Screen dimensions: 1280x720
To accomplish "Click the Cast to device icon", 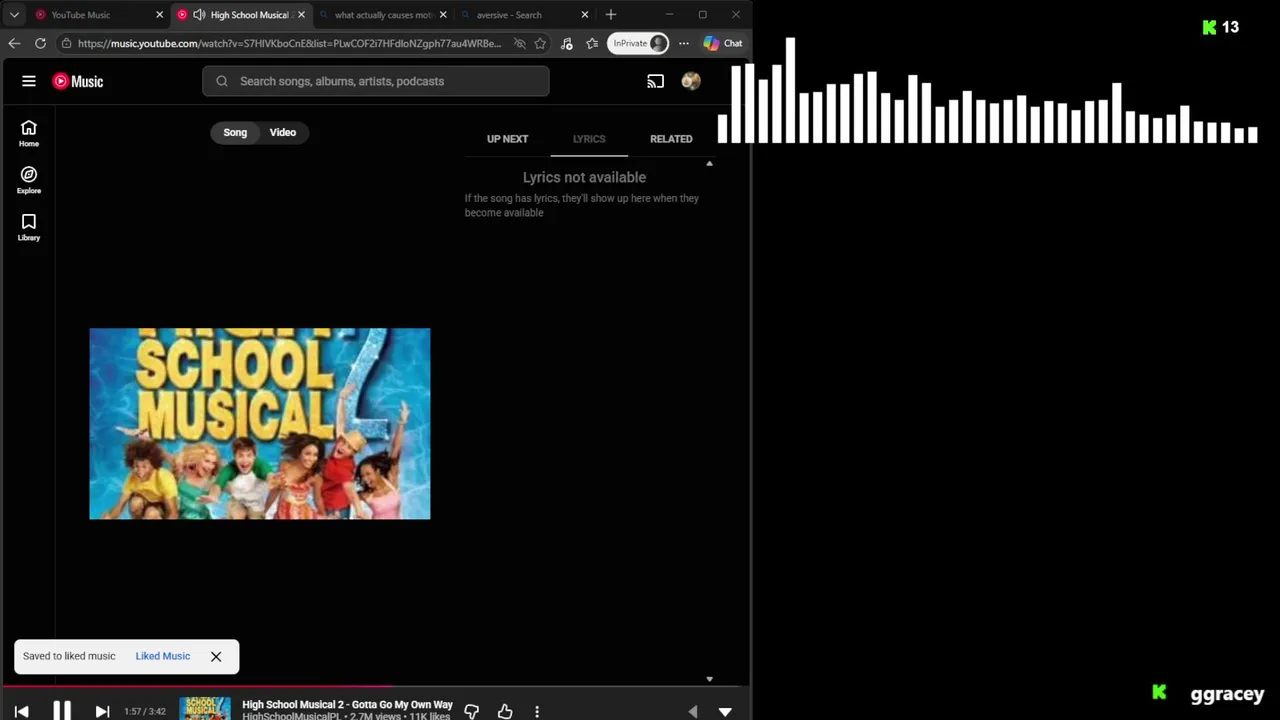I will (655, 81).
